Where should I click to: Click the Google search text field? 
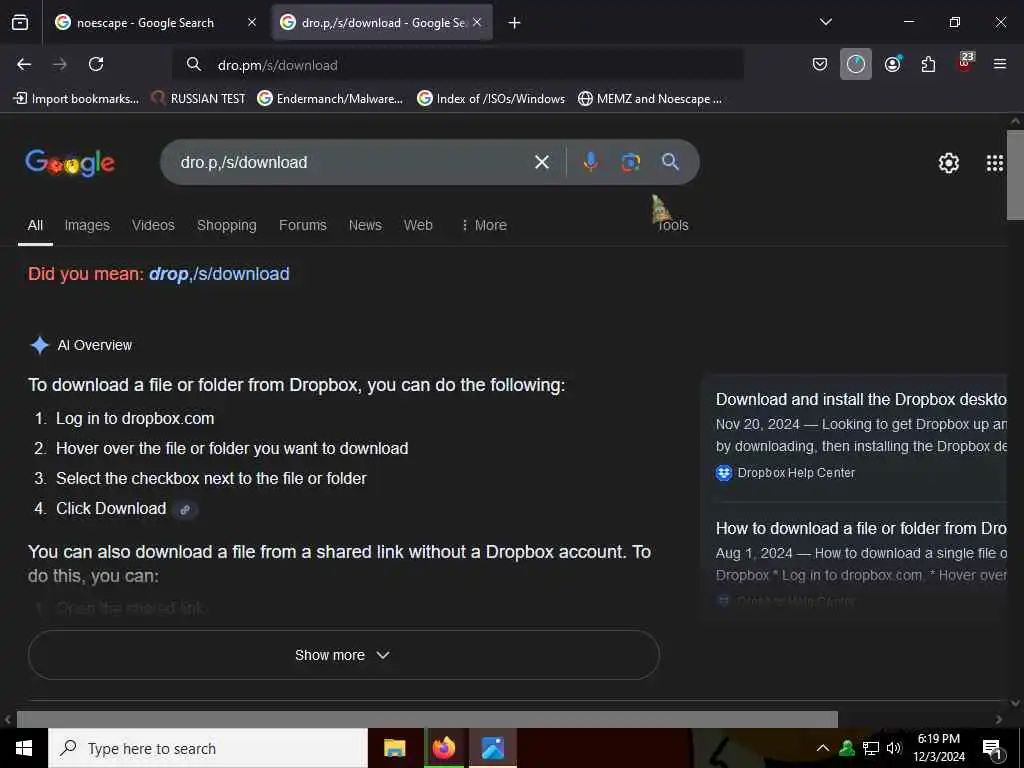coord(353,162)
